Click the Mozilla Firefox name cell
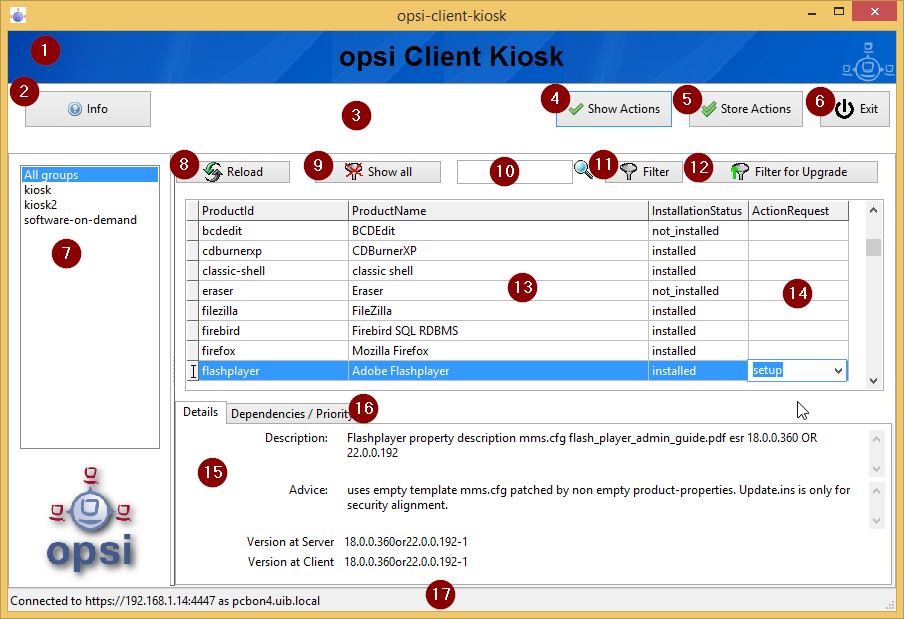Viewport: 904px width, 619px height. [x=498, y=350]
